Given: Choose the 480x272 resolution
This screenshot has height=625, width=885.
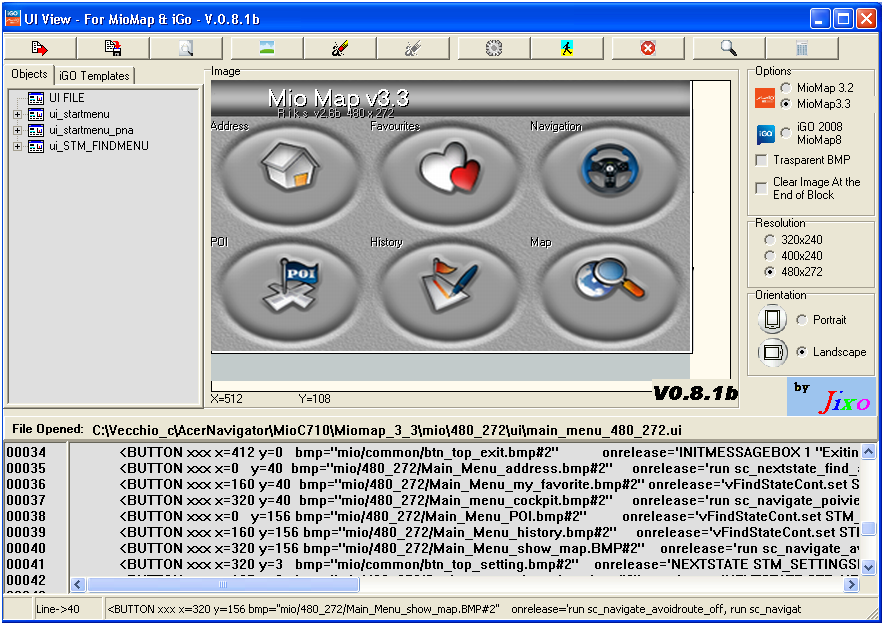Looking at the screenshot, I should (769, 272).
